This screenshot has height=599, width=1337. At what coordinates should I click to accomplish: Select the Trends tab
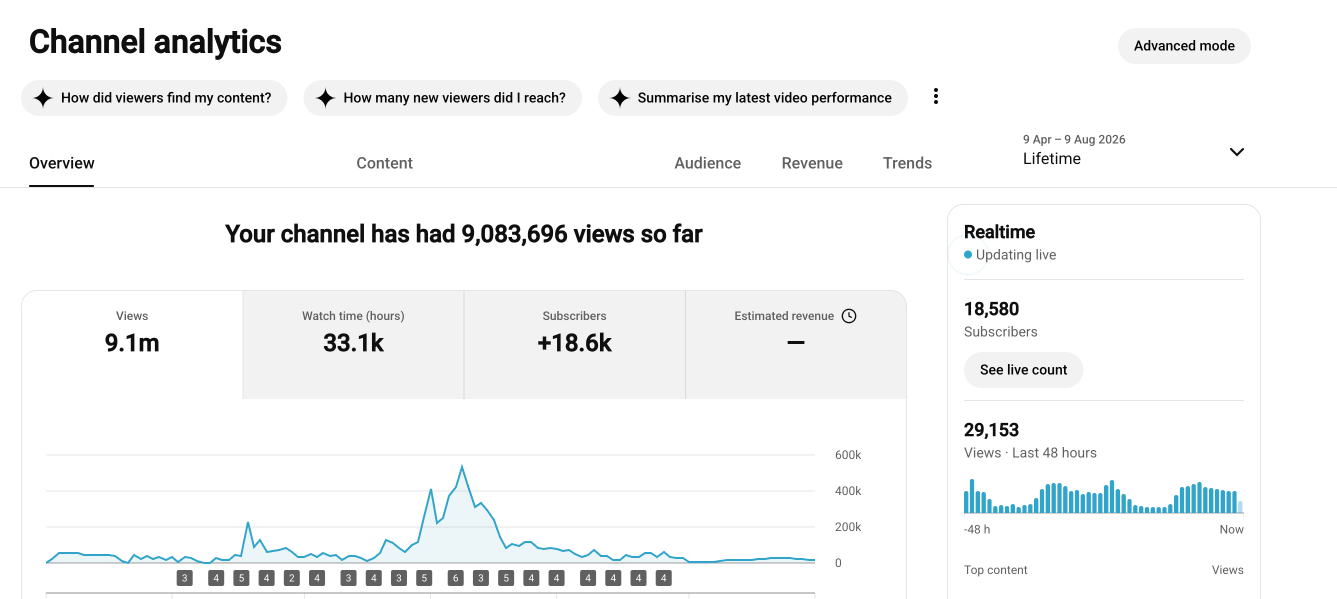coord(907,163)
